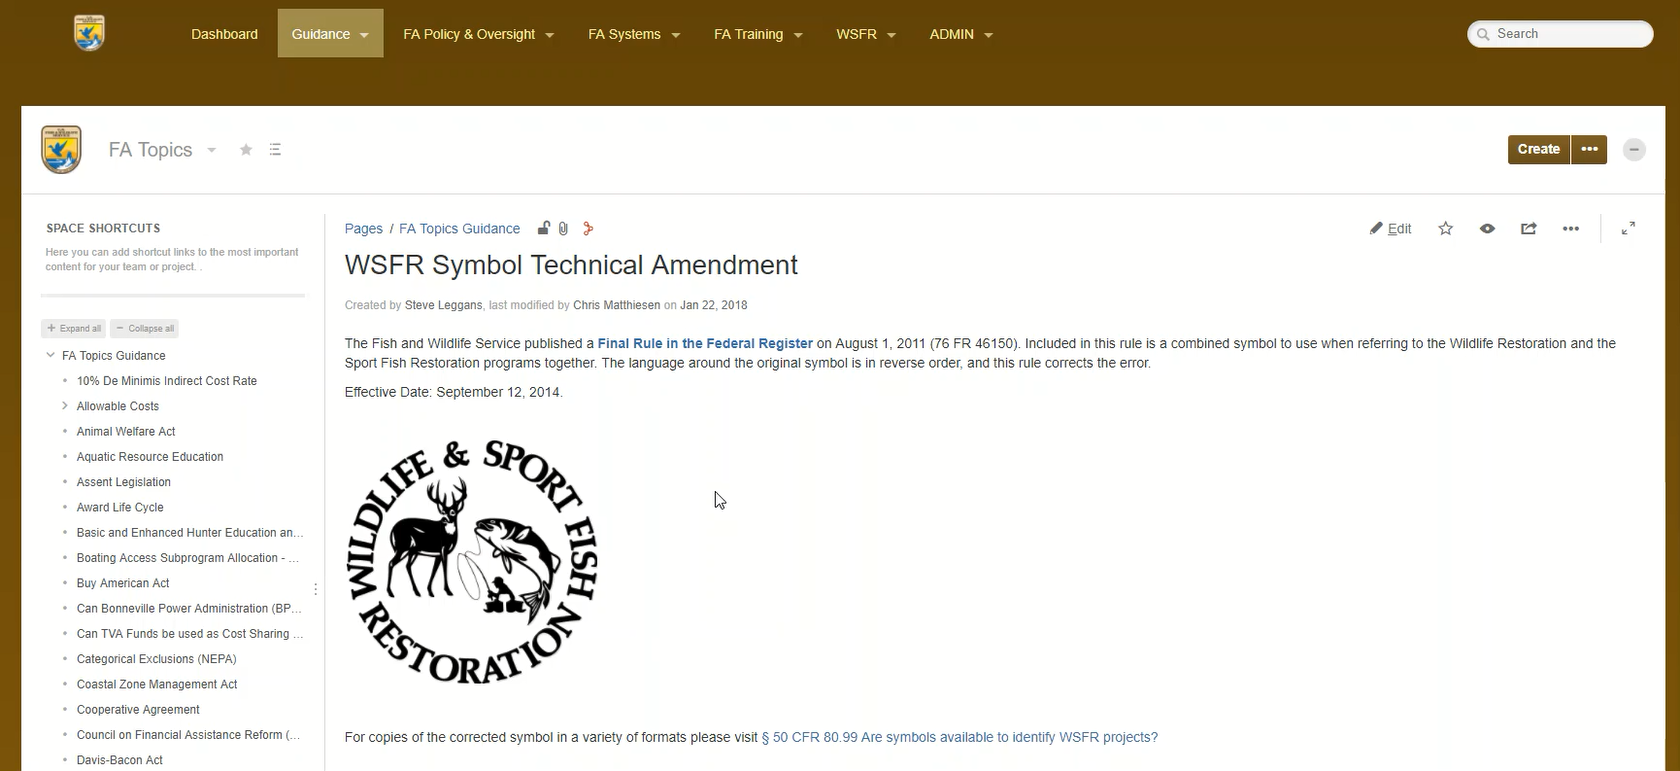Click the Collapse all button

point(145,328)
